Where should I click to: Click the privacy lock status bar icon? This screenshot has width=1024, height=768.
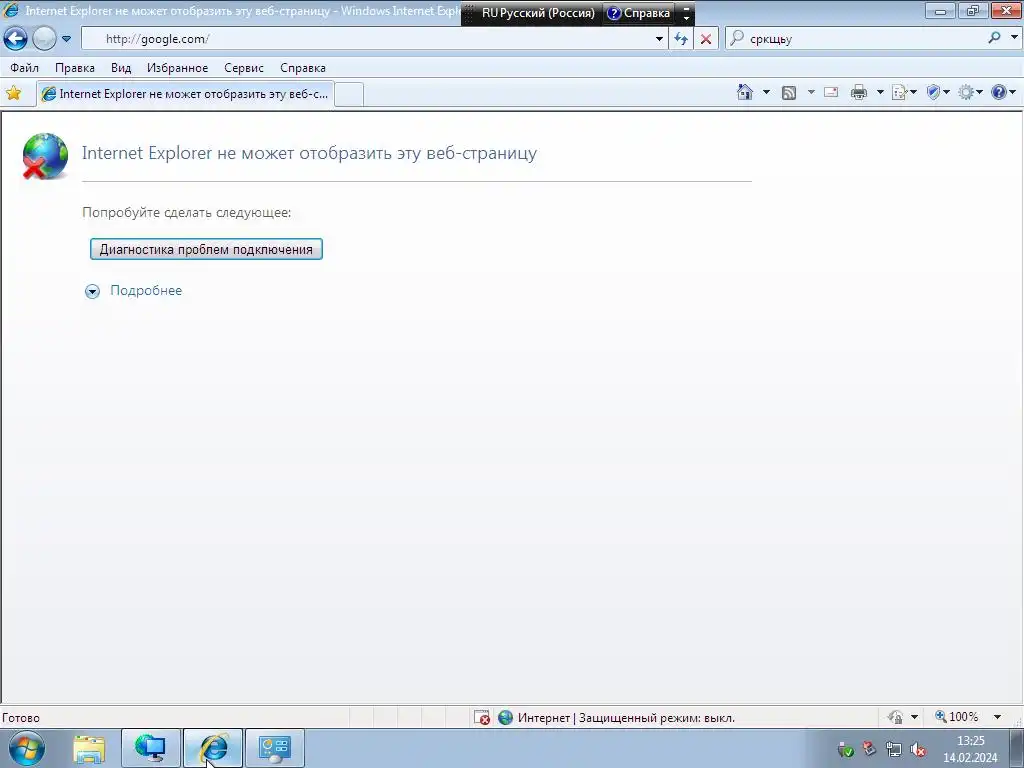point(896,717)
